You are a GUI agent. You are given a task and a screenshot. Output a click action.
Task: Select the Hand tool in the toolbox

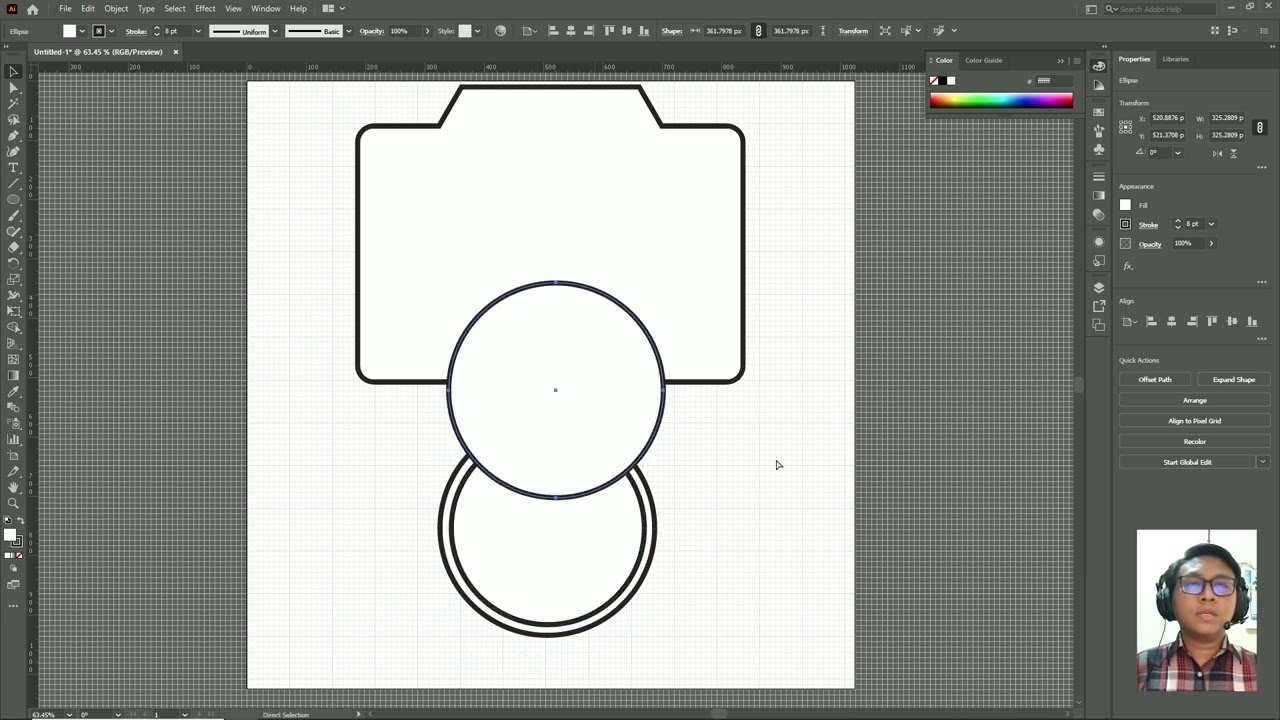point(14,487)
